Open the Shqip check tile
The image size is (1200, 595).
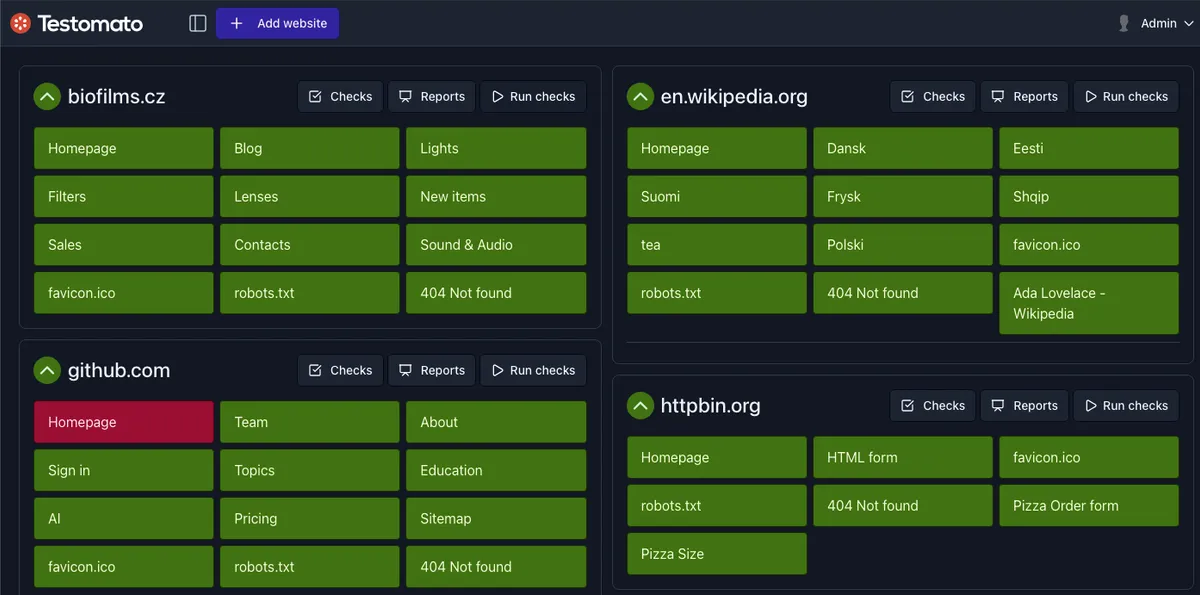tap(1089, 197)
